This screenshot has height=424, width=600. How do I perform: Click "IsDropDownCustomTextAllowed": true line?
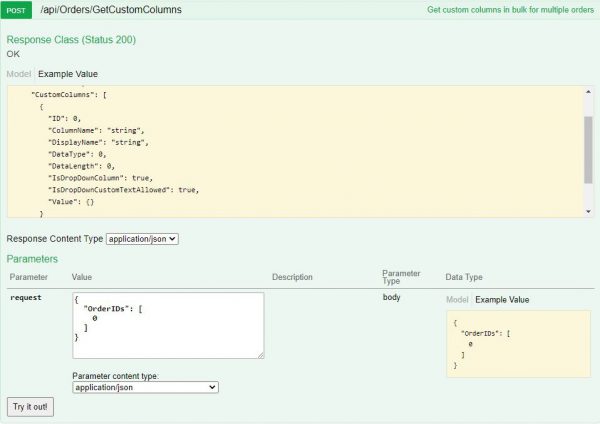pos(123,190)
